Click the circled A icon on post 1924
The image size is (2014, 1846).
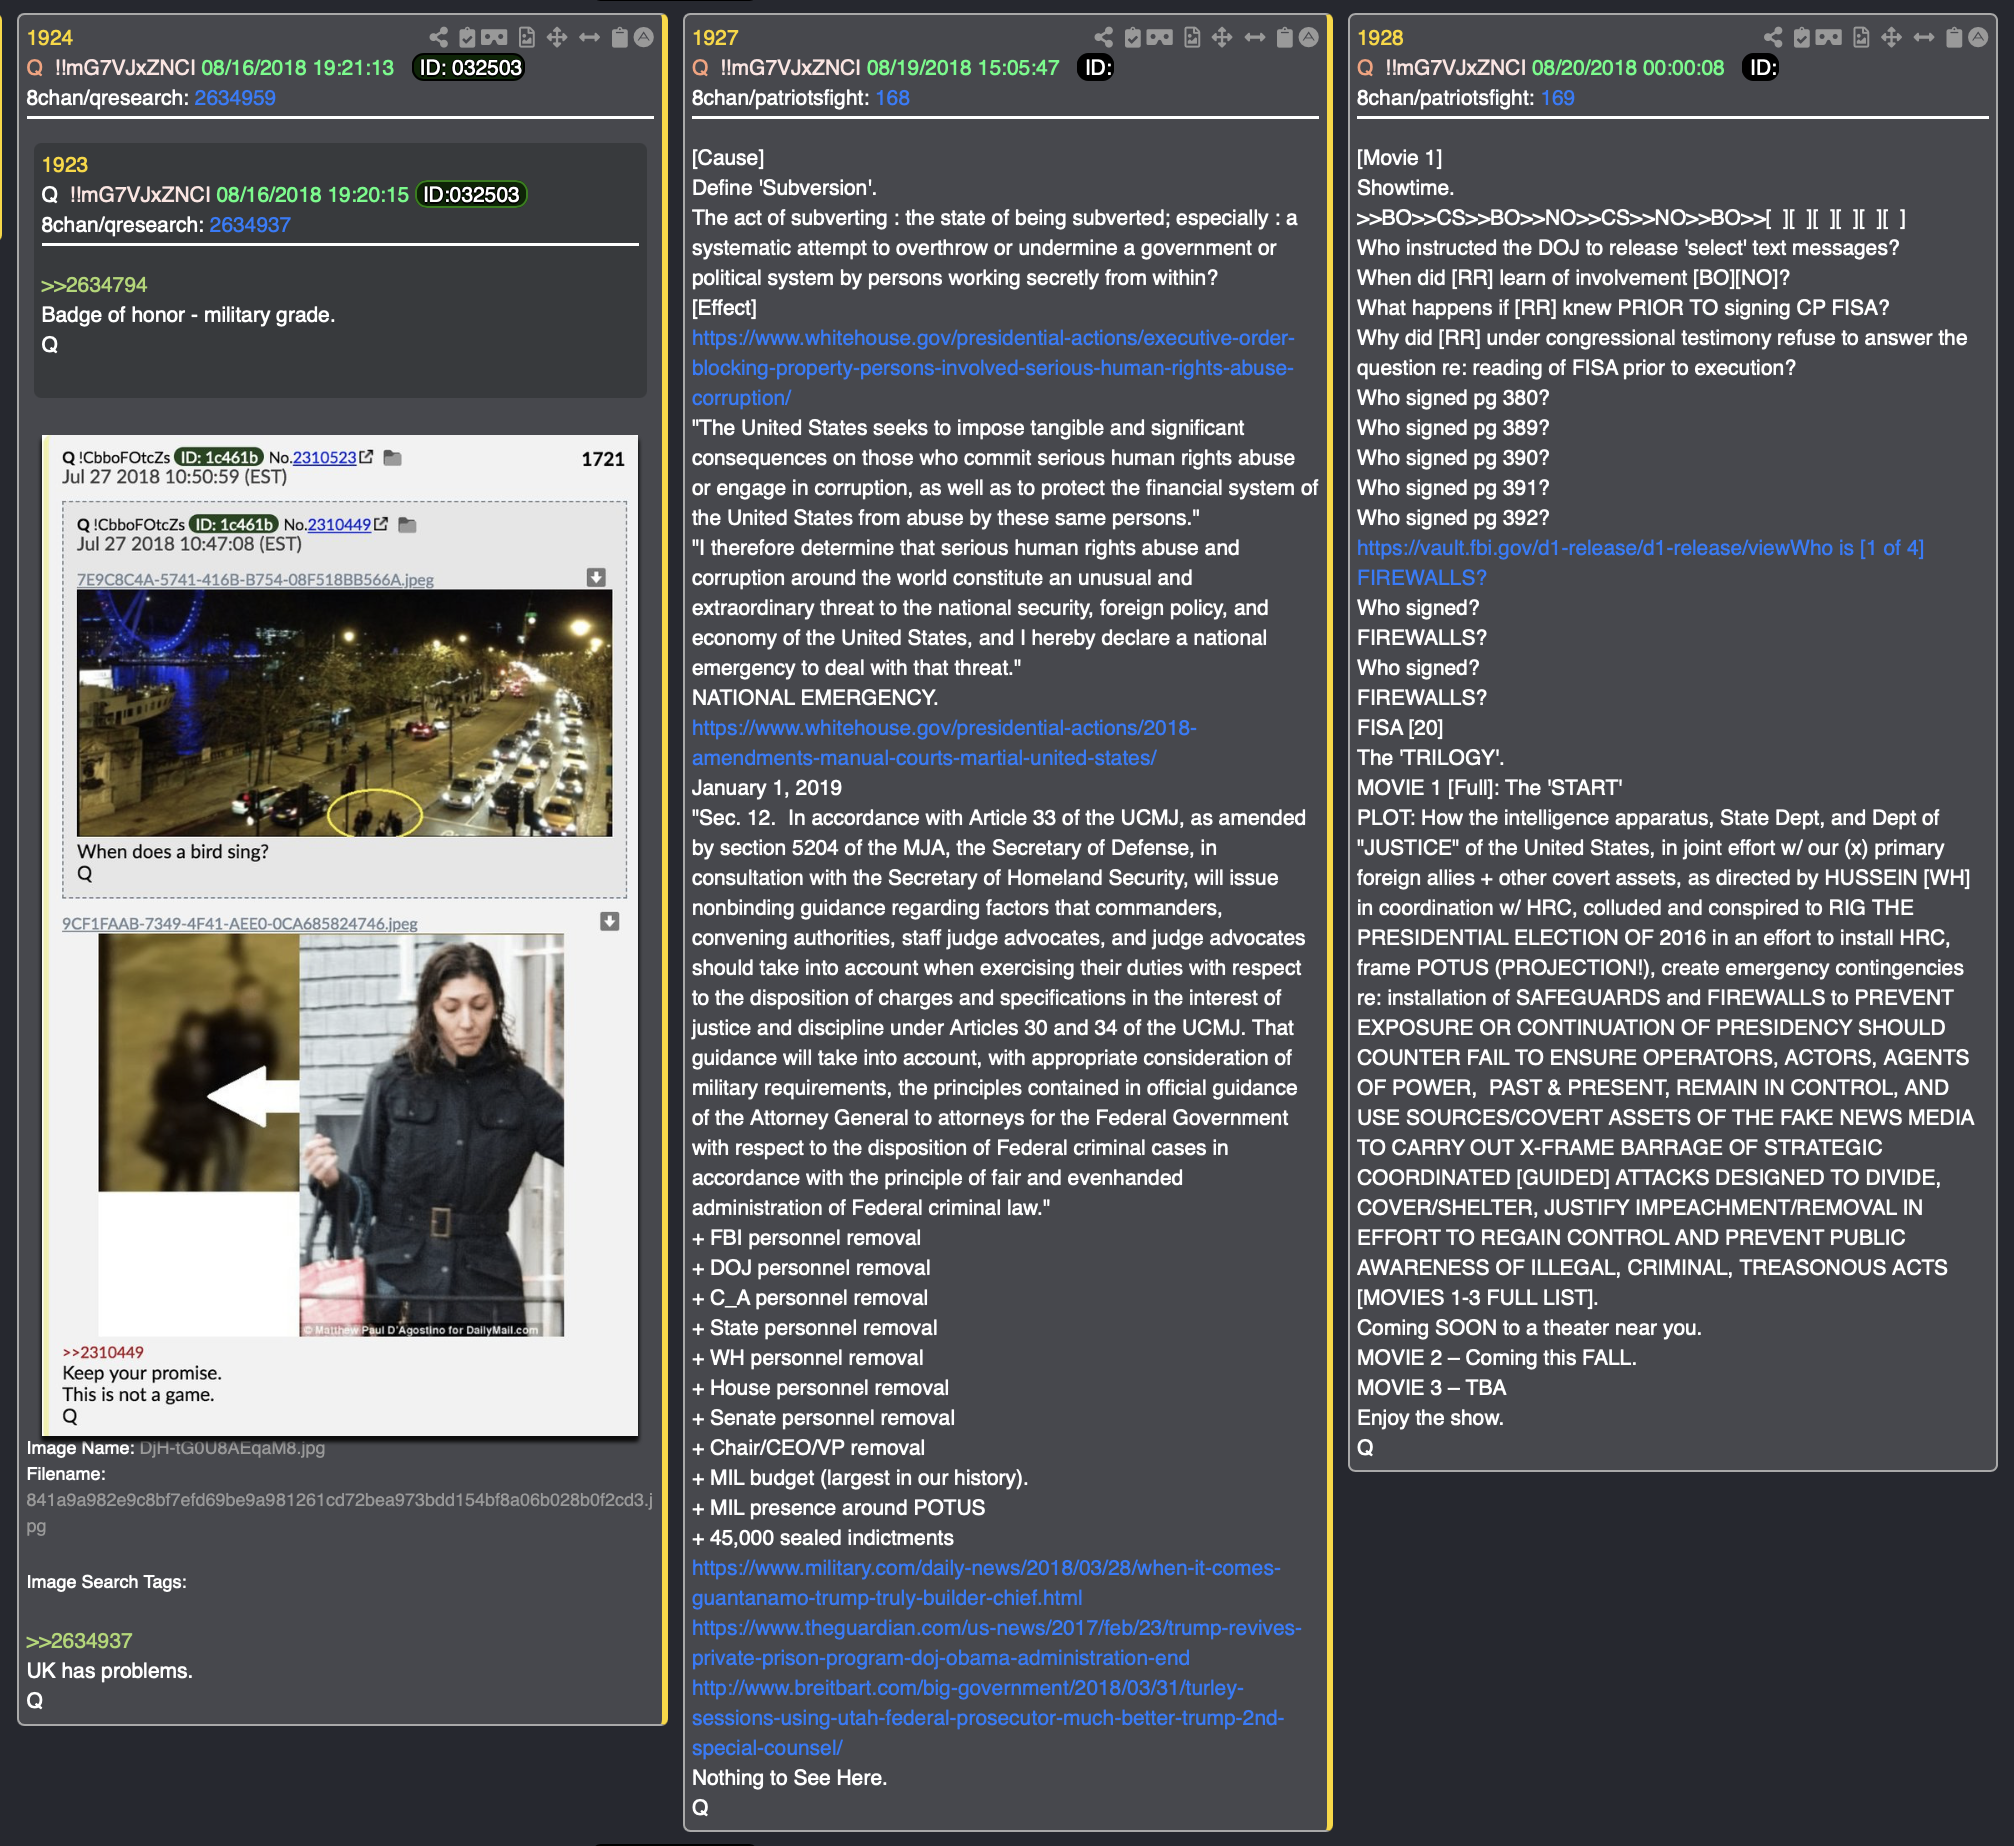644,38
